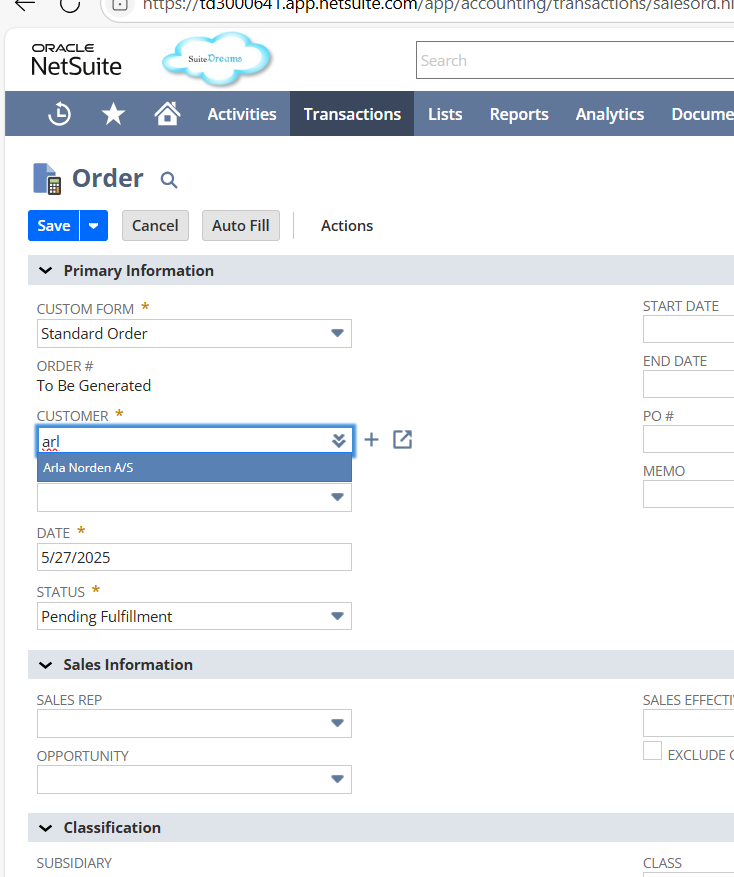Screen dimensions: 734x877
Task: Collapse the Primary Information section
Action: coord(45,271)
